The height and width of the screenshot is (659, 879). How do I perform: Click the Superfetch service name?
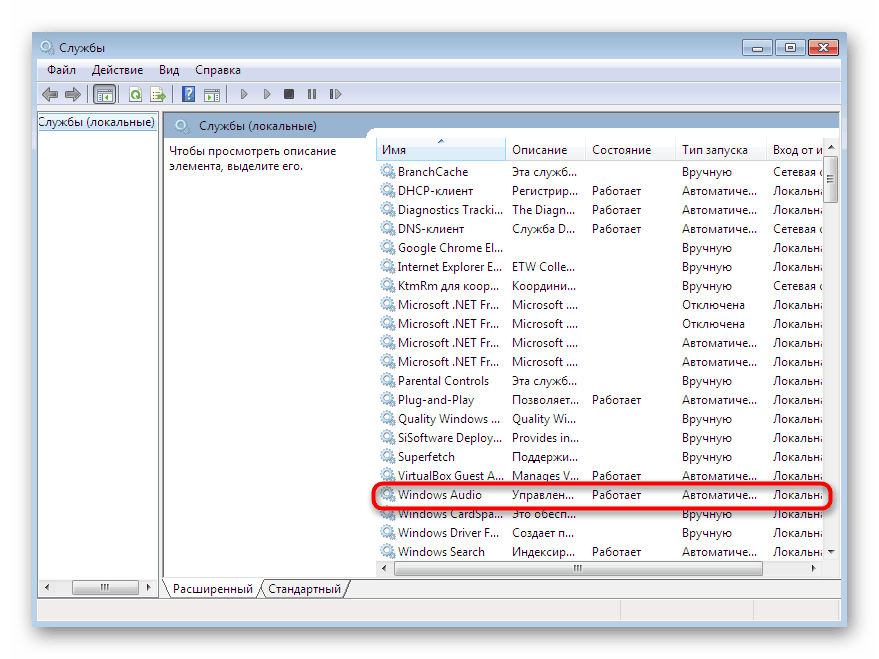tap(426, 457)
